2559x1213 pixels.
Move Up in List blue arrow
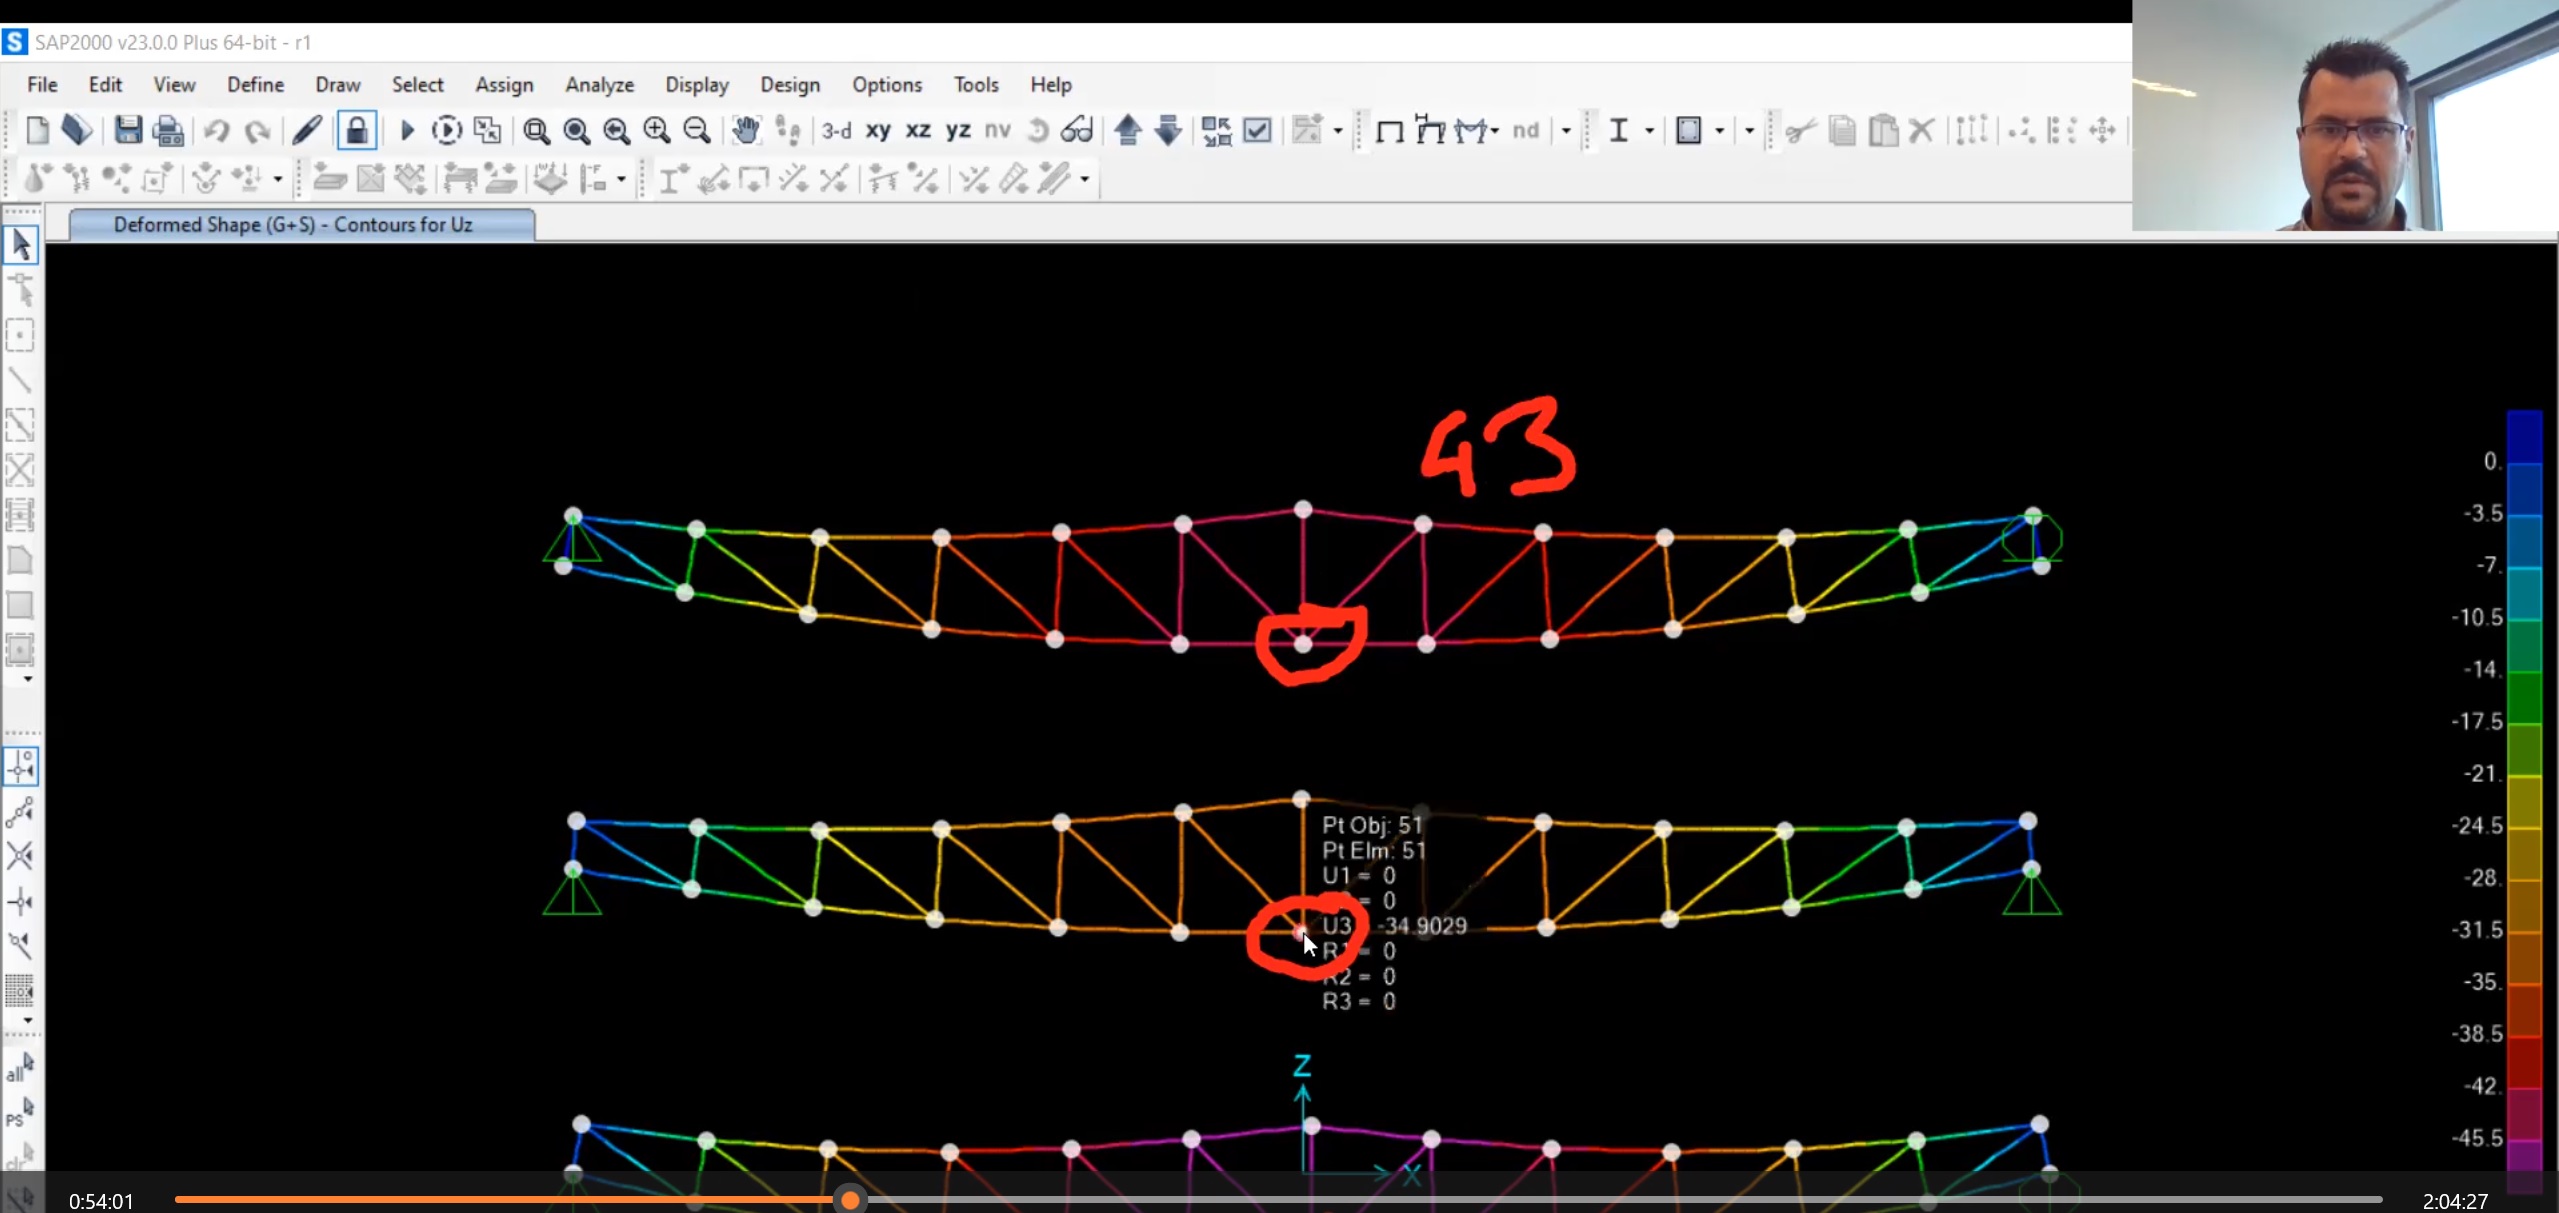tap(1128, 130)
